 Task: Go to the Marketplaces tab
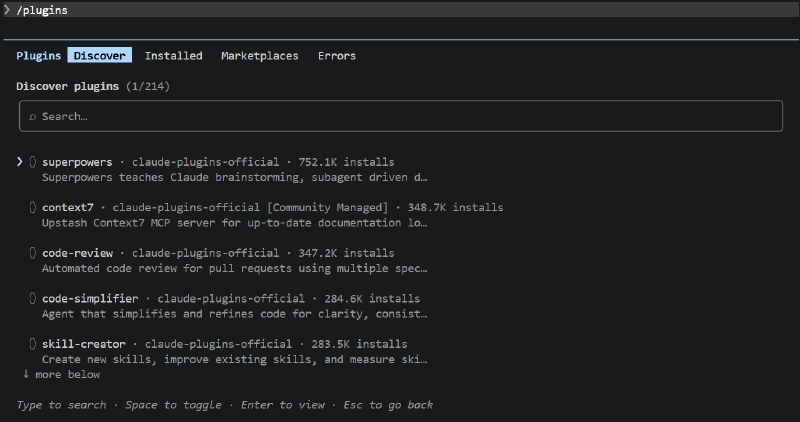pos(260,56)
